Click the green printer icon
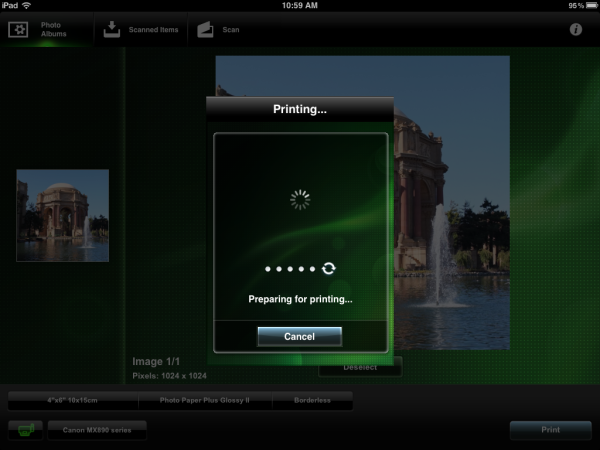 click(x=26, y=431)
